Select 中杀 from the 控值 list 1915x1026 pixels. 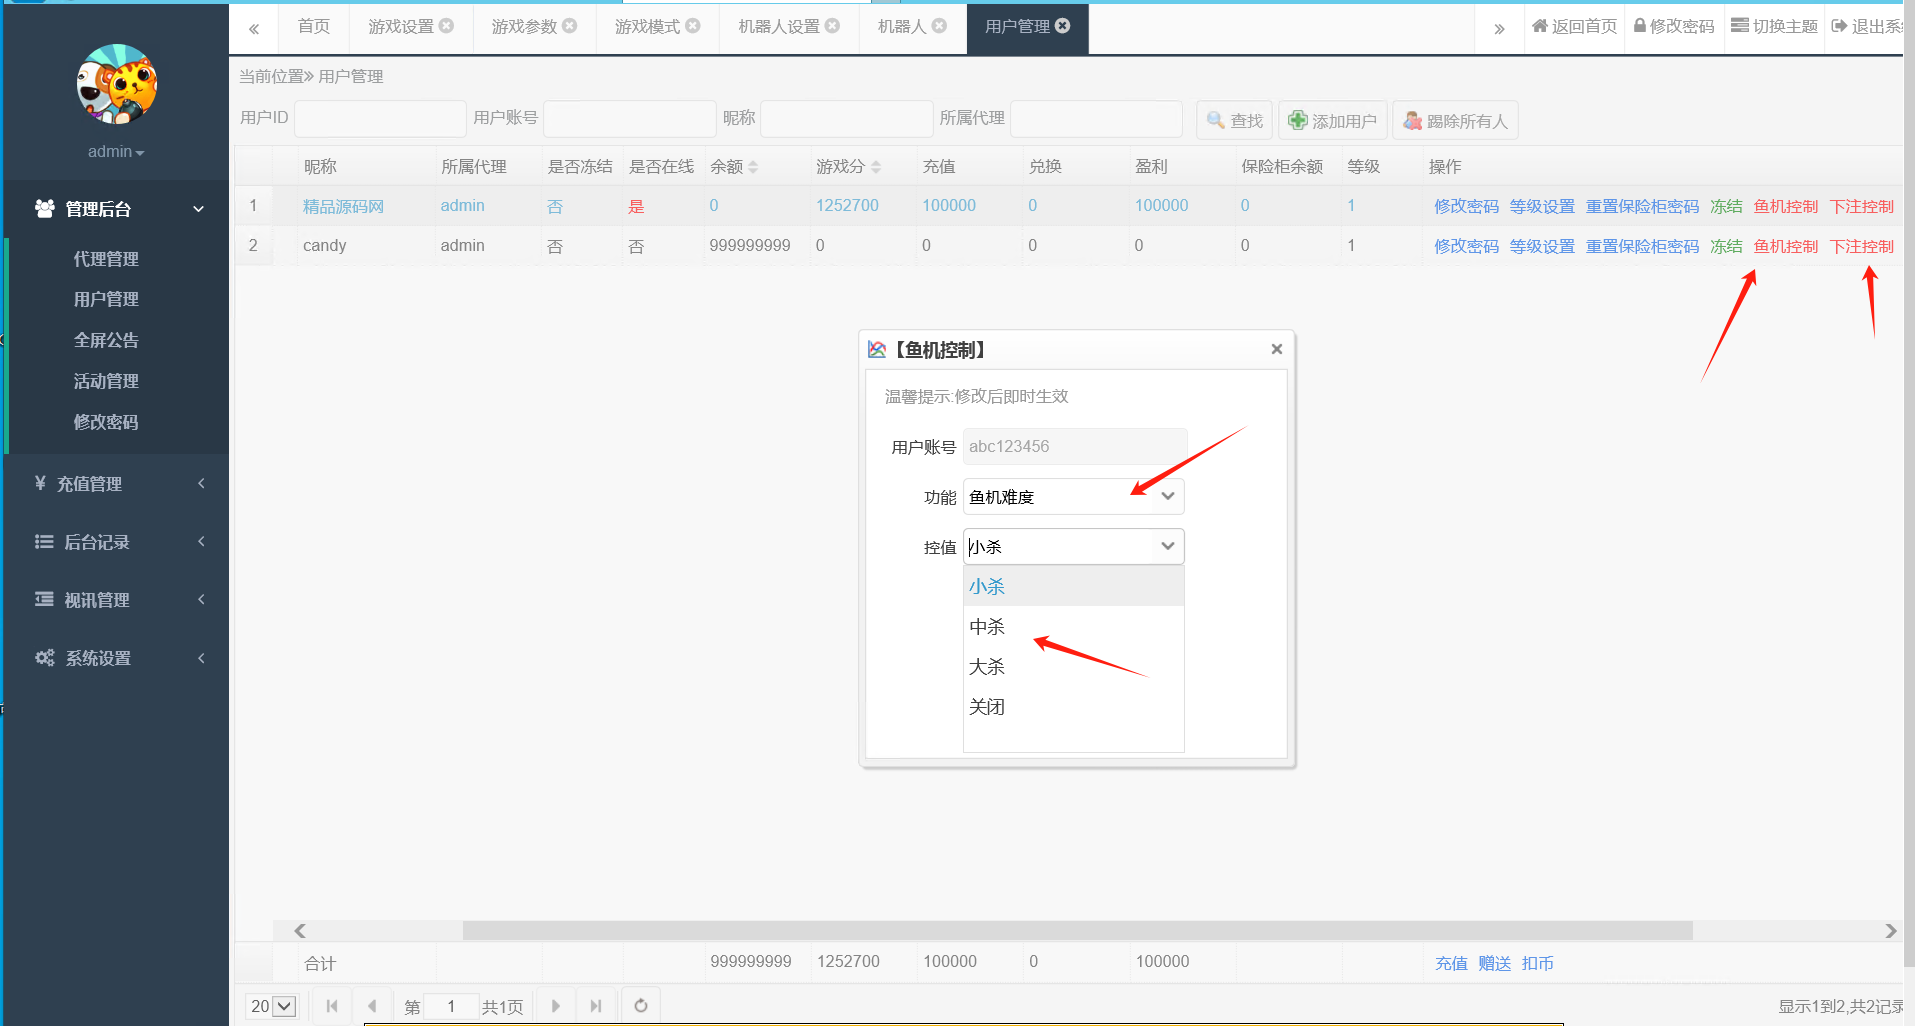pyautogui.click(x=987, y=627)
